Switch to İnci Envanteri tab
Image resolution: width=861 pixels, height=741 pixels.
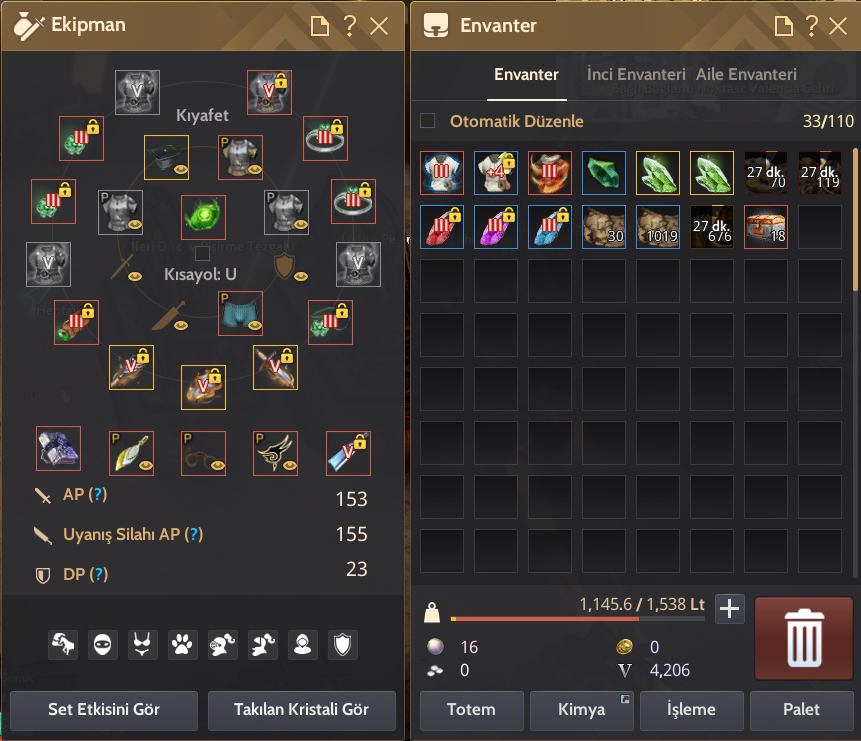click(x=636, y=74)
